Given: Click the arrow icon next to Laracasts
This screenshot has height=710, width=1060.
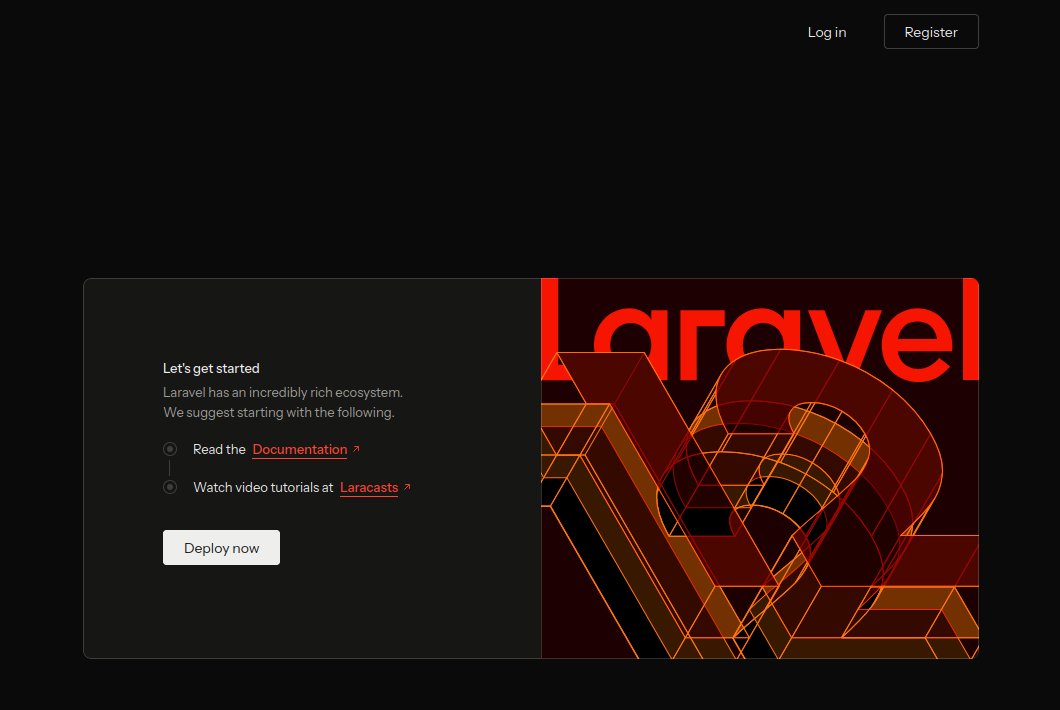Looking at the screenshot, I should point(407,487).
